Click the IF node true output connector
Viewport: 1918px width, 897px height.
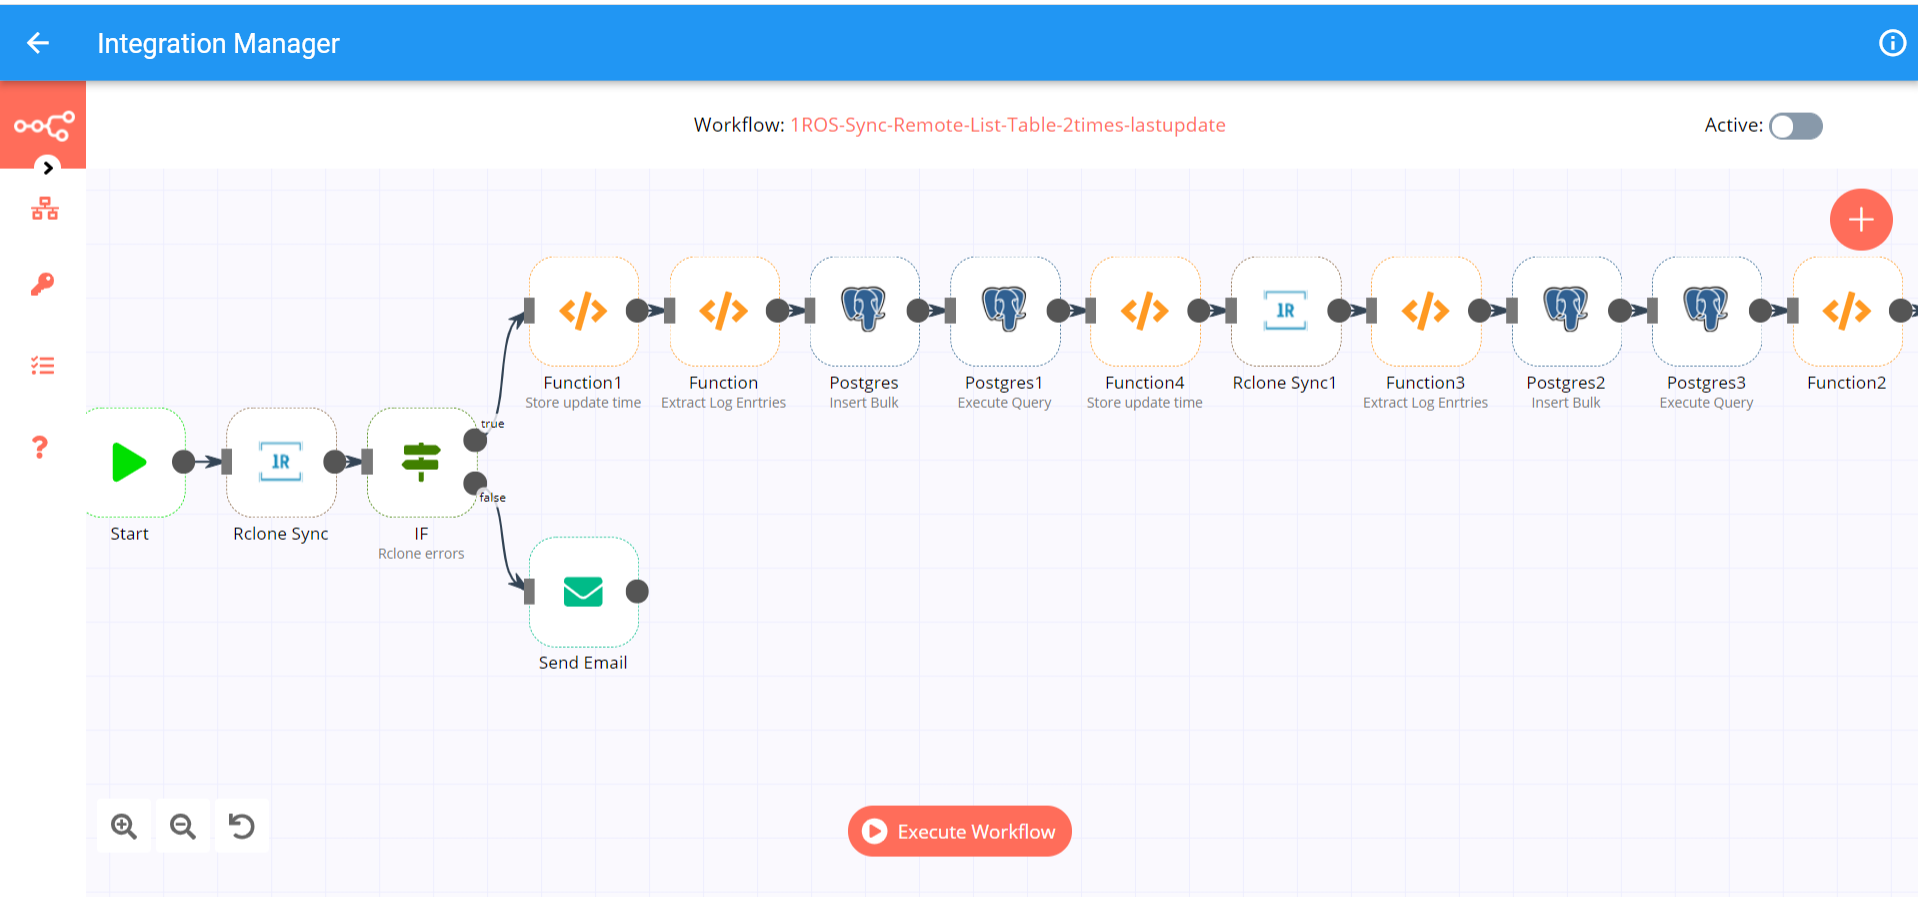point(475,440)
